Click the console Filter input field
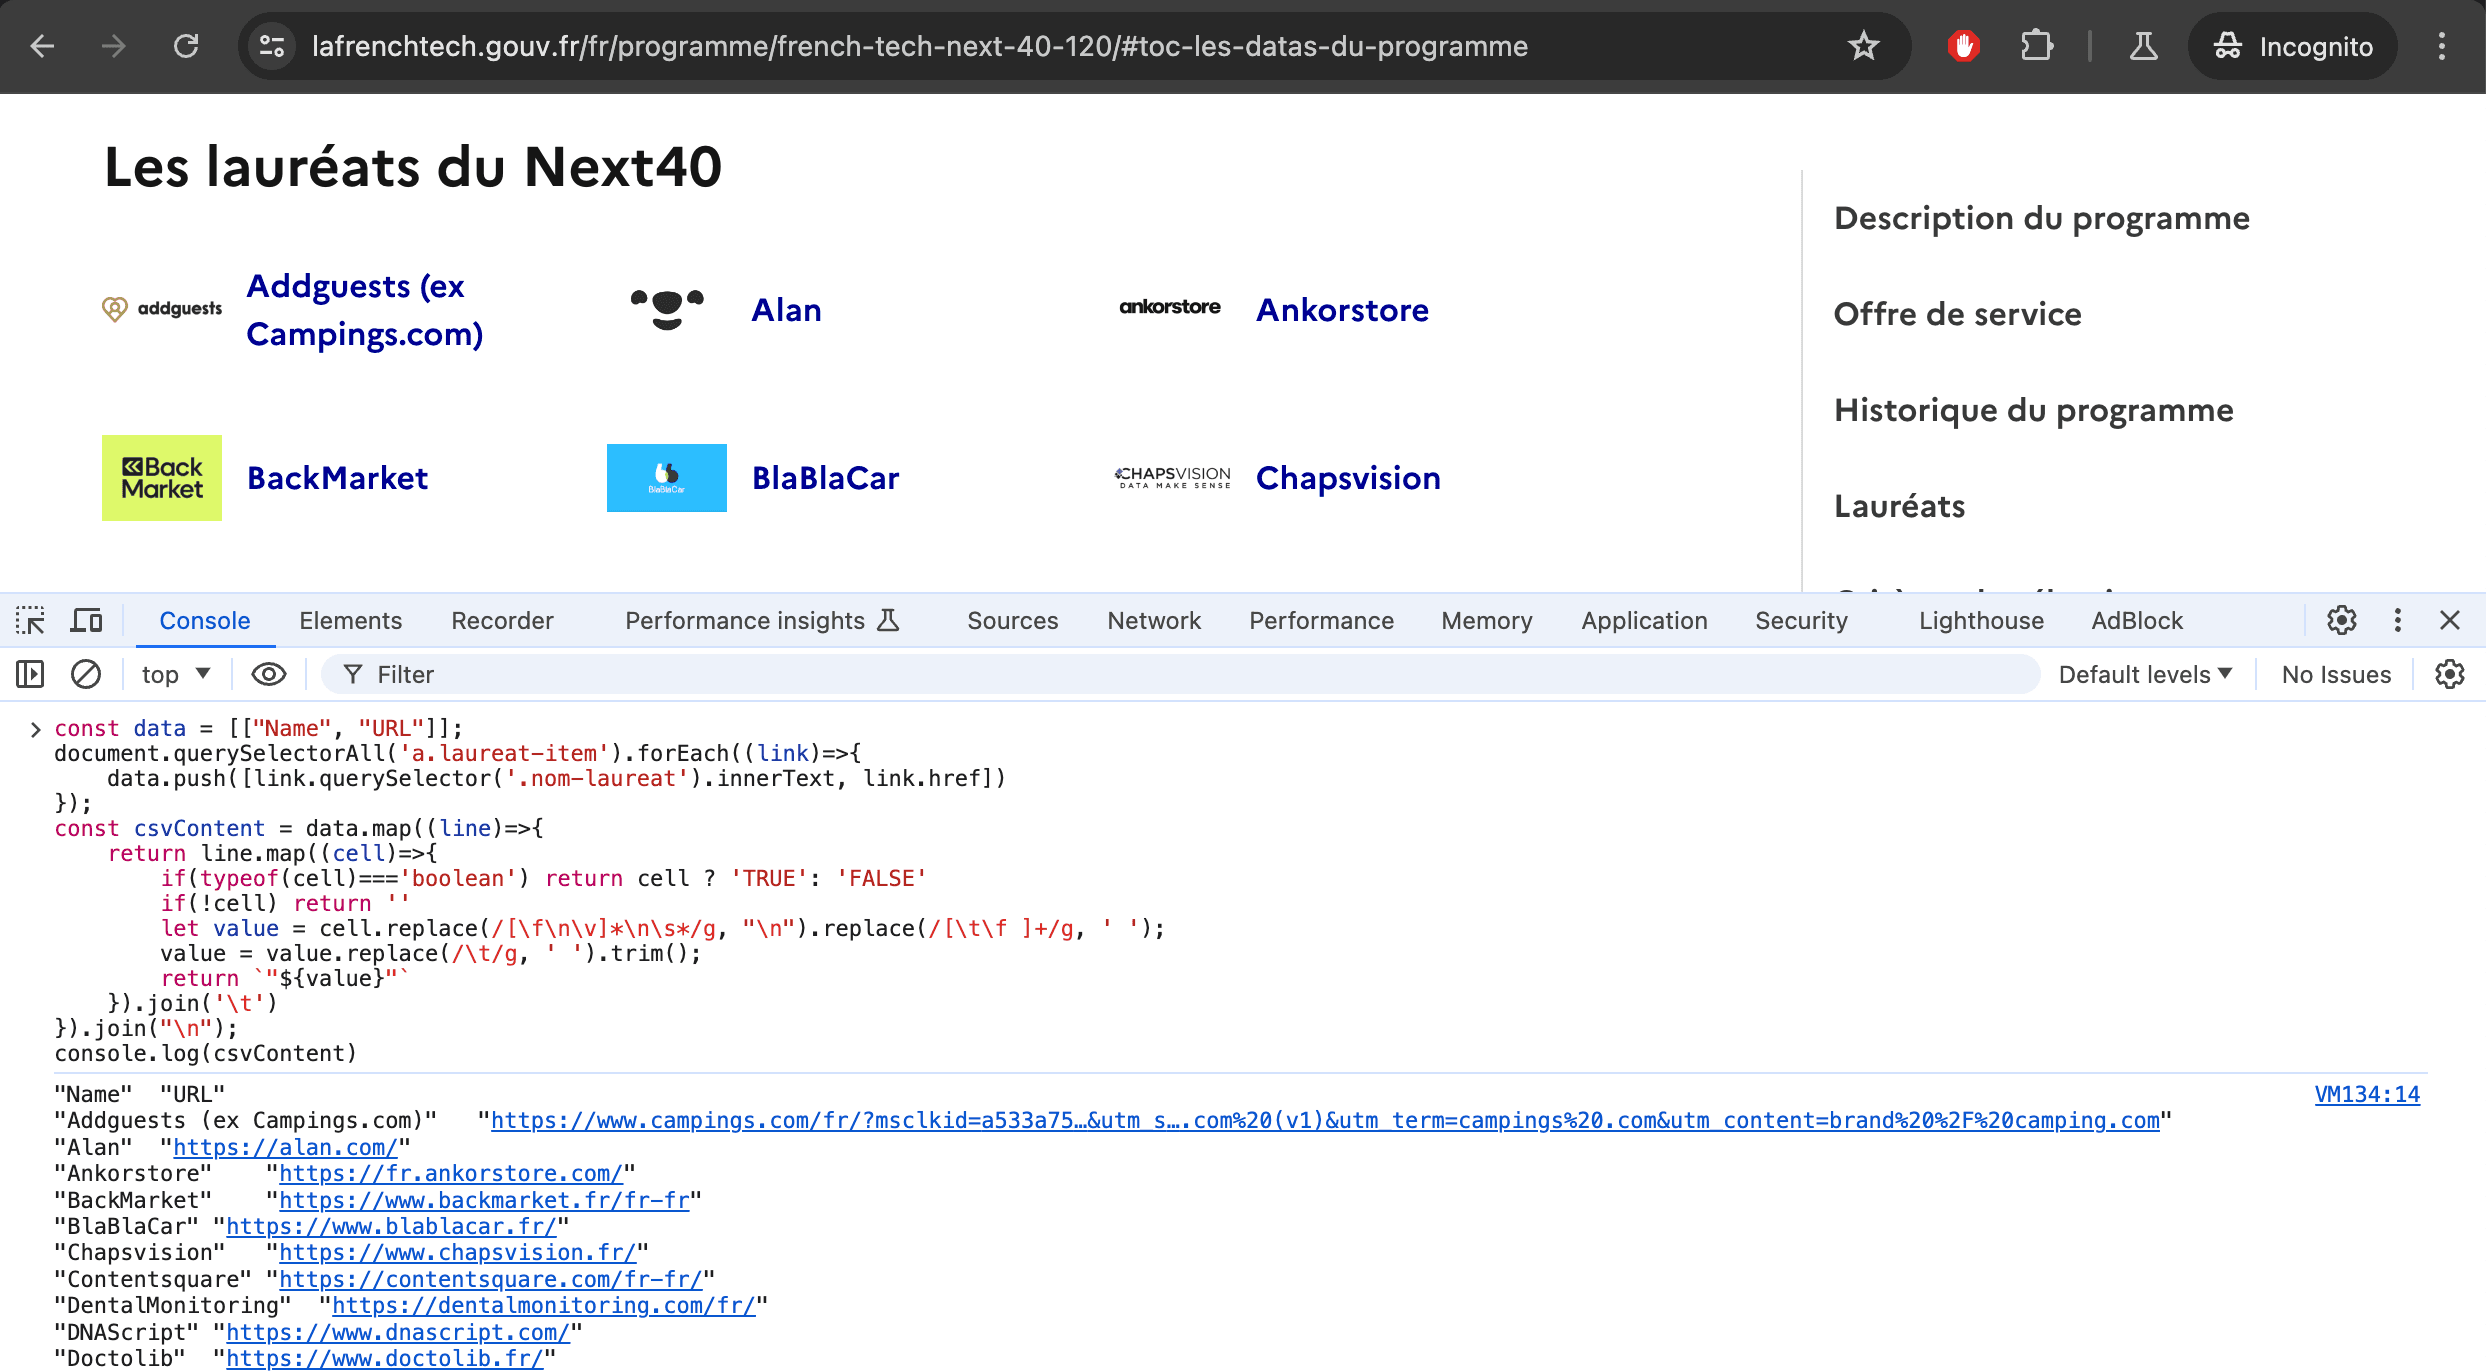2486x1371 pixels. tap(1180, 675)
